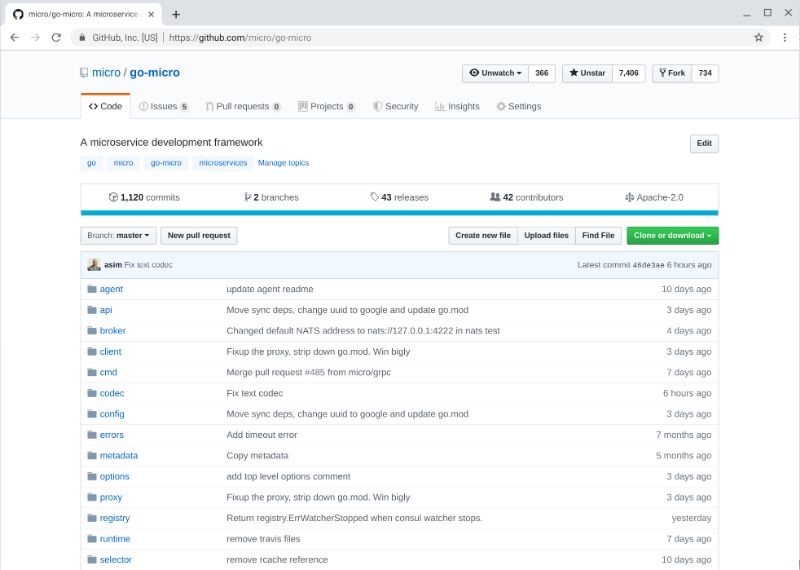The image size is (800, 570).
Task: Reload the GitHub page
Action: [56, 37]
